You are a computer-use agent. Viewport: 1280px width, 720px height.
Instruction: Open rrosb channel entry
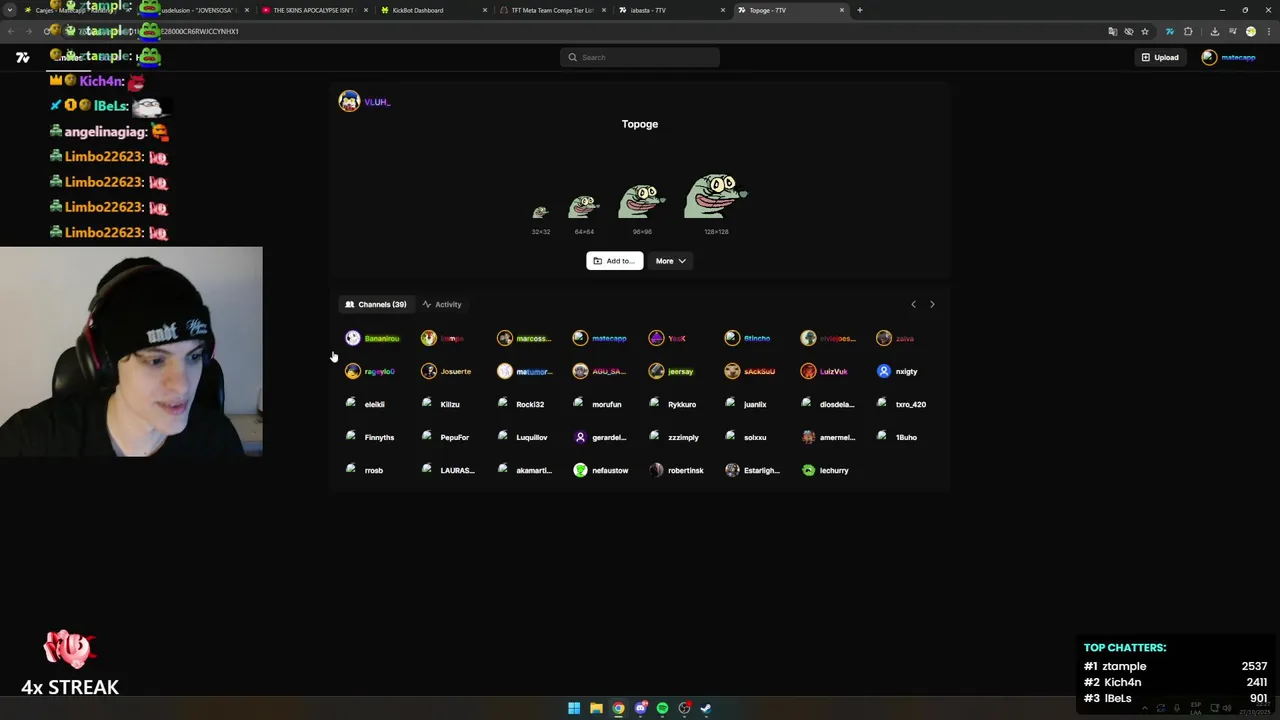click(365, 470)
